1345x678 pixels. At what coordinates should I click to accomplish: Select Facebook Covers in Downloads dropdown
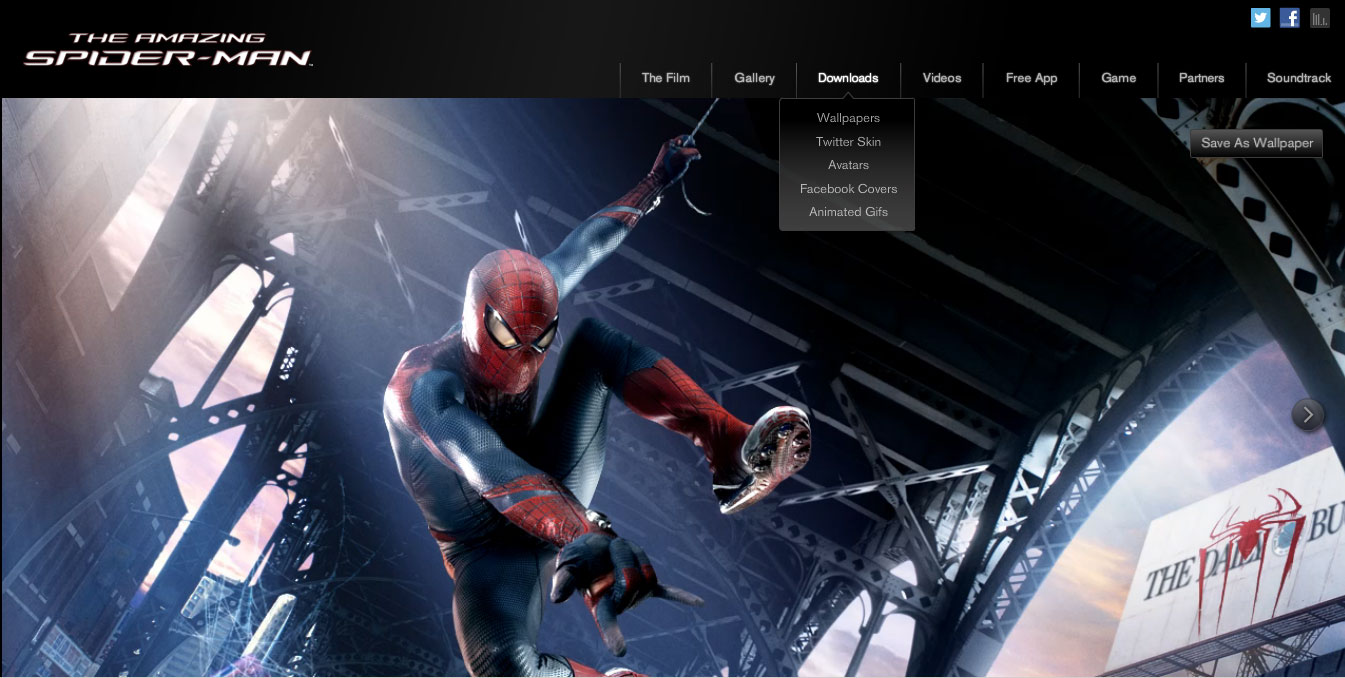(848, 189)
